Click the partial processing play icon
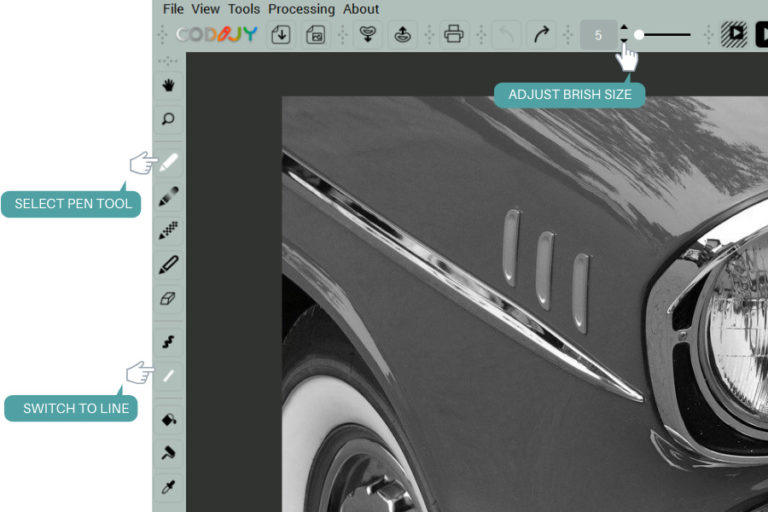The width and height of the screenshot is (768, 512). [734, 34]
